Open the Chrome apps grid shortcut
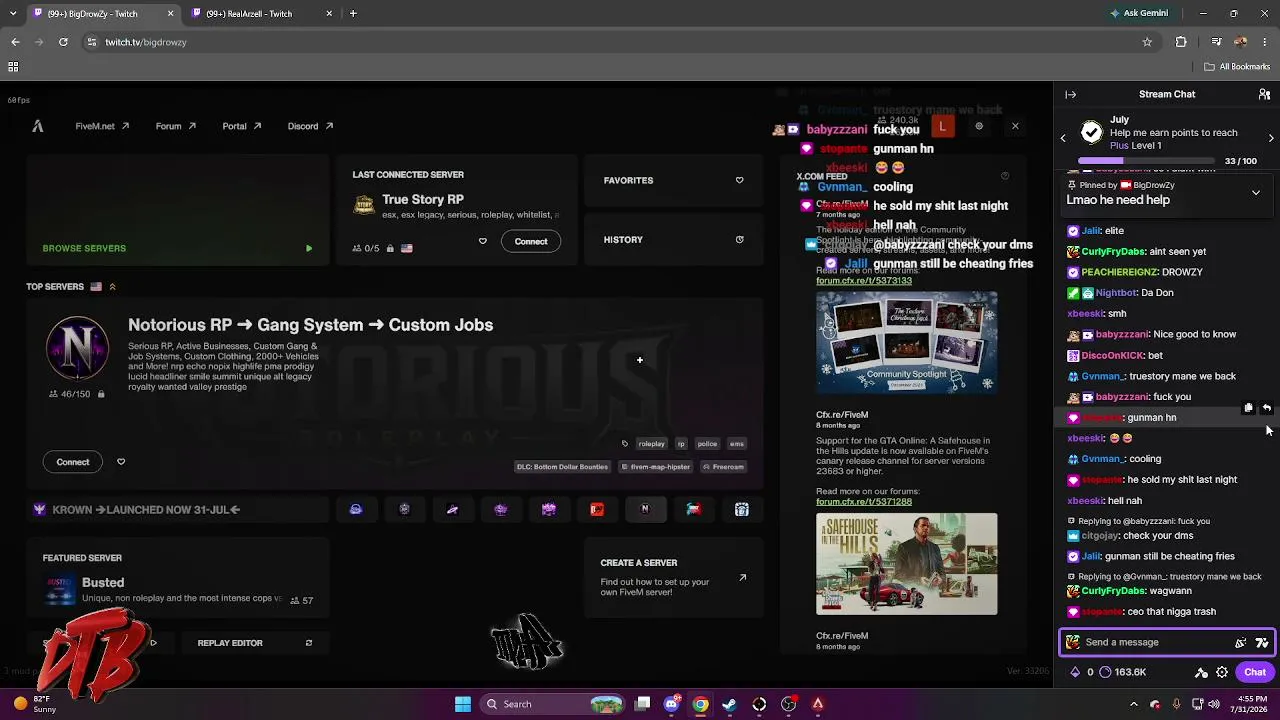 [13, 67]
